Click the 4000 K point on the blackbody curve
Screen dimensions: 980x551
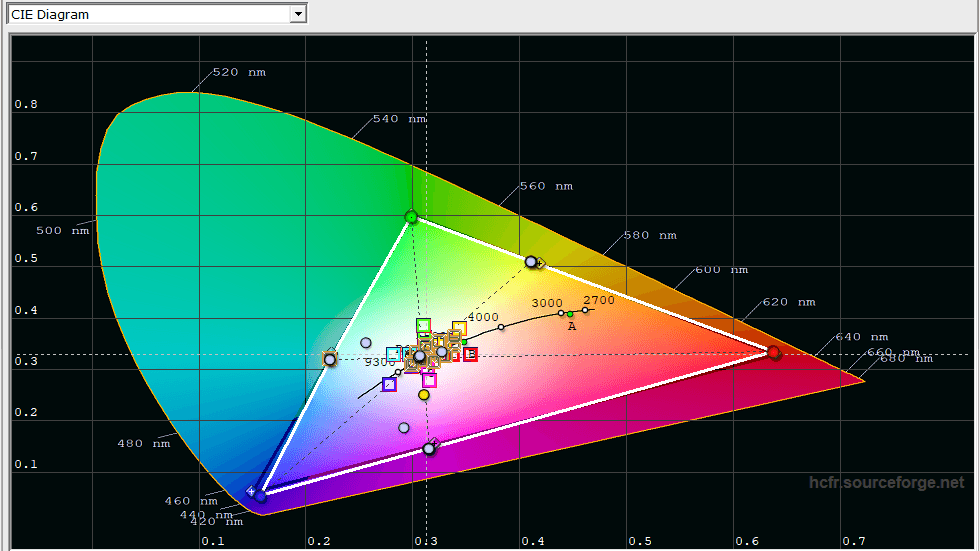[x=501, y=327]
